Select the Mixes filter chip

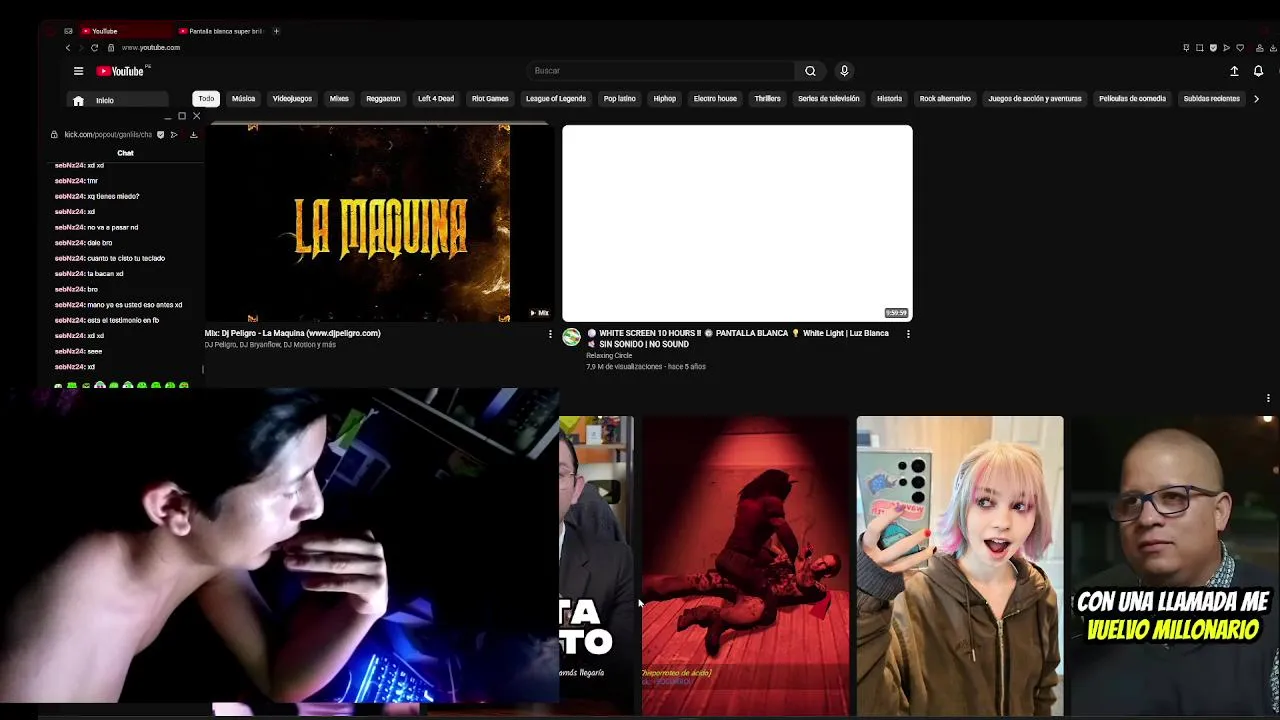339,99
